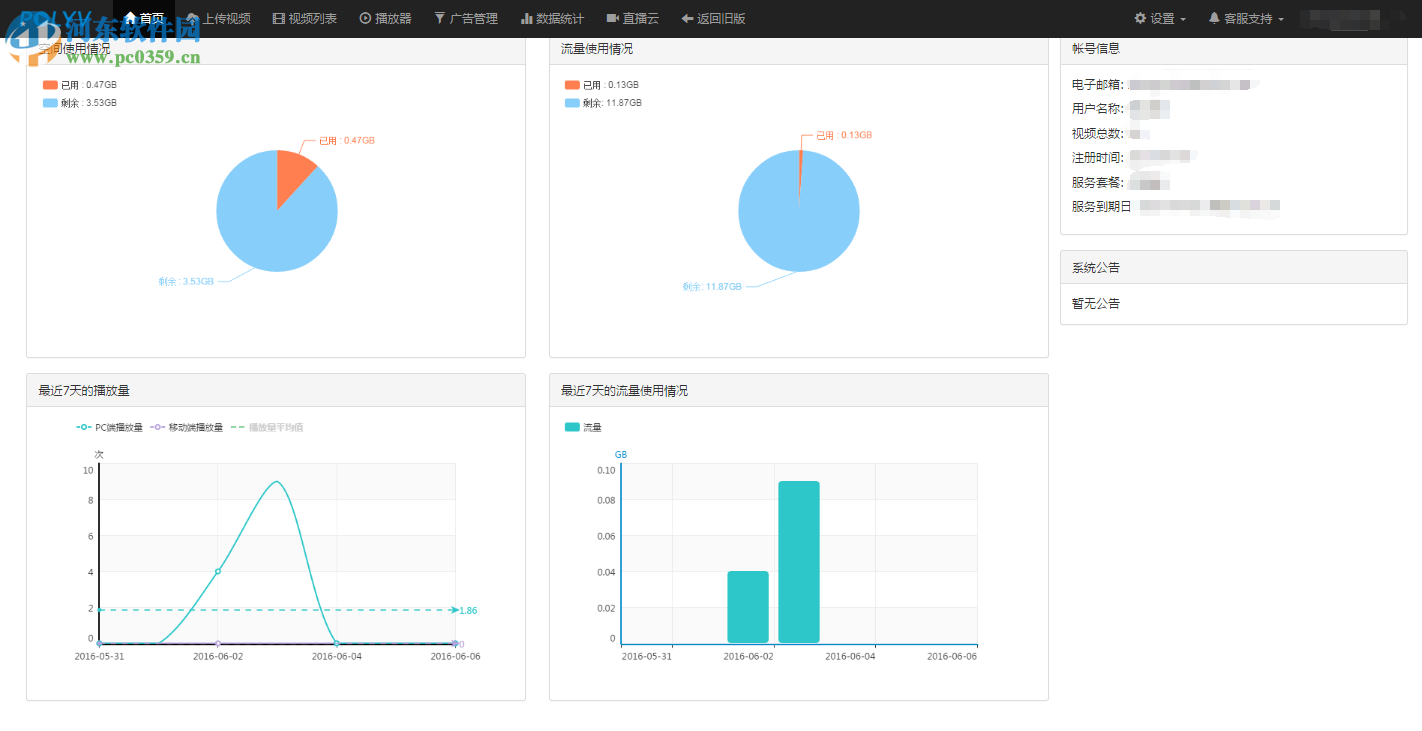Click the filter icon beside 广告管理
This screenshot has width=1422, height=731.
click(439, 18)
